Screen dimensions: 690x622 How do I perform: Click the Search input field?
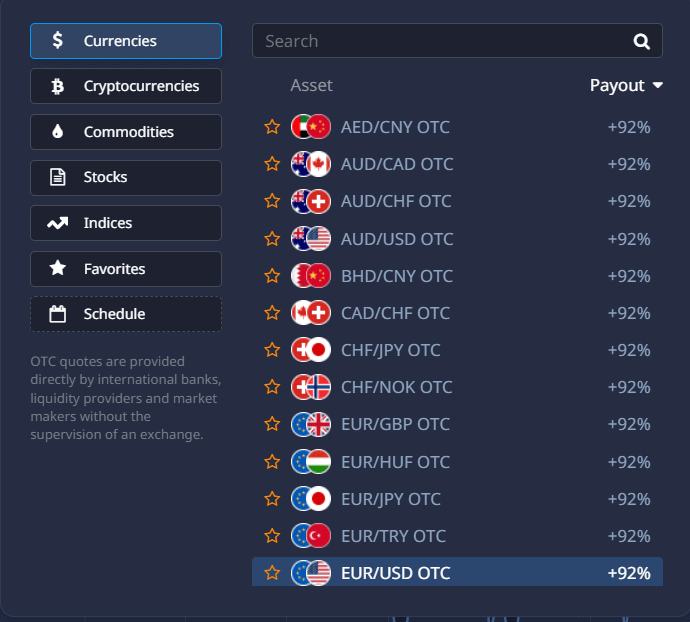click(x=440, y=41)
